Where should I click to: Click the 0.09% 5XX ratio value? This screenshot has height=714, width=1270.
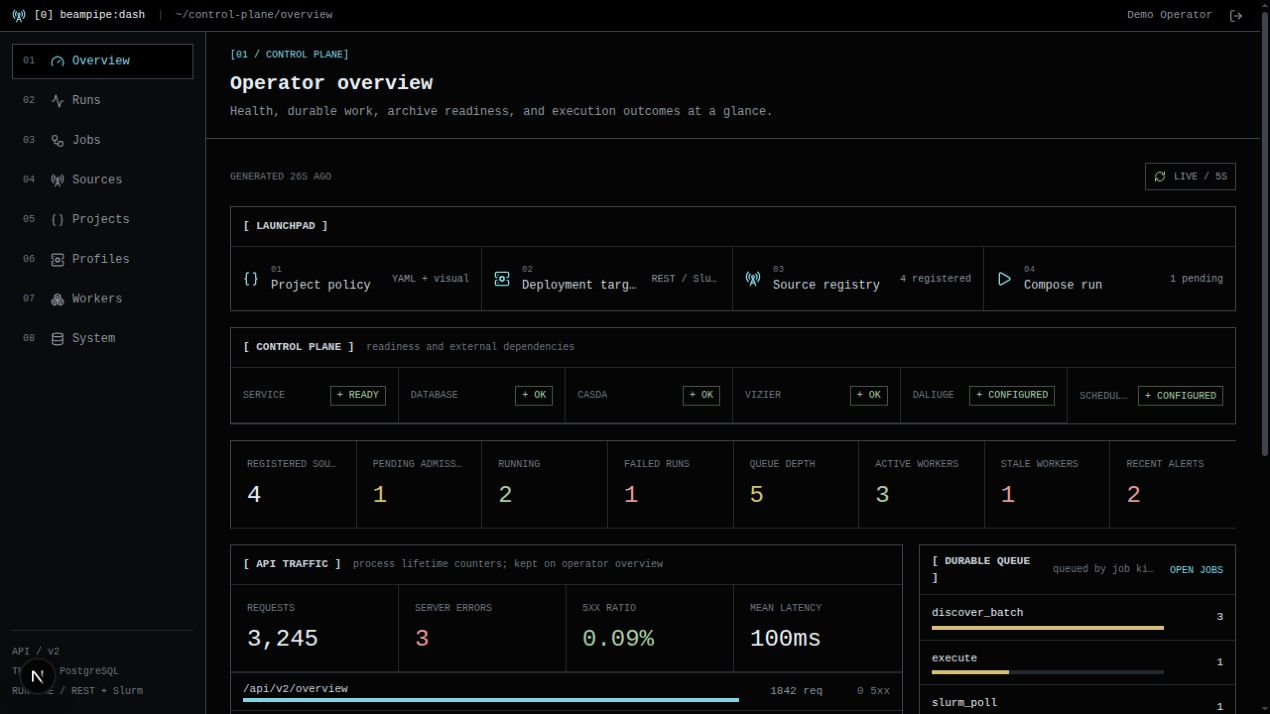[x=618, y=638]
